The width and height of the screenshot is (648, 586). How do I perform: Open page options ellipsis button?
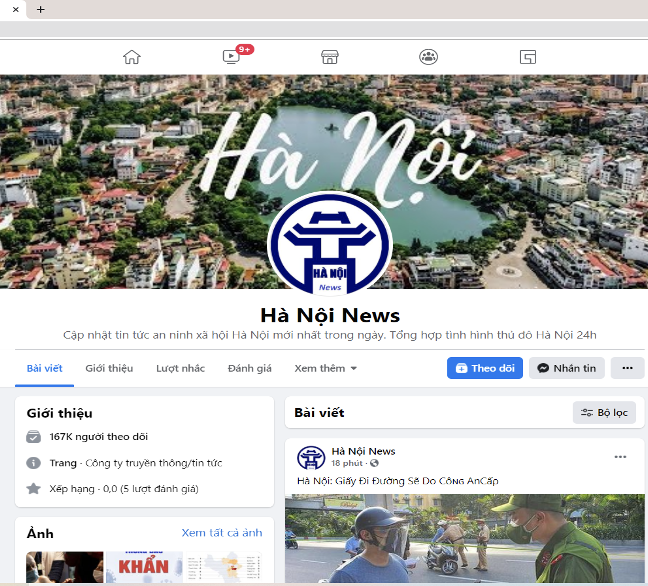[627, 368]
